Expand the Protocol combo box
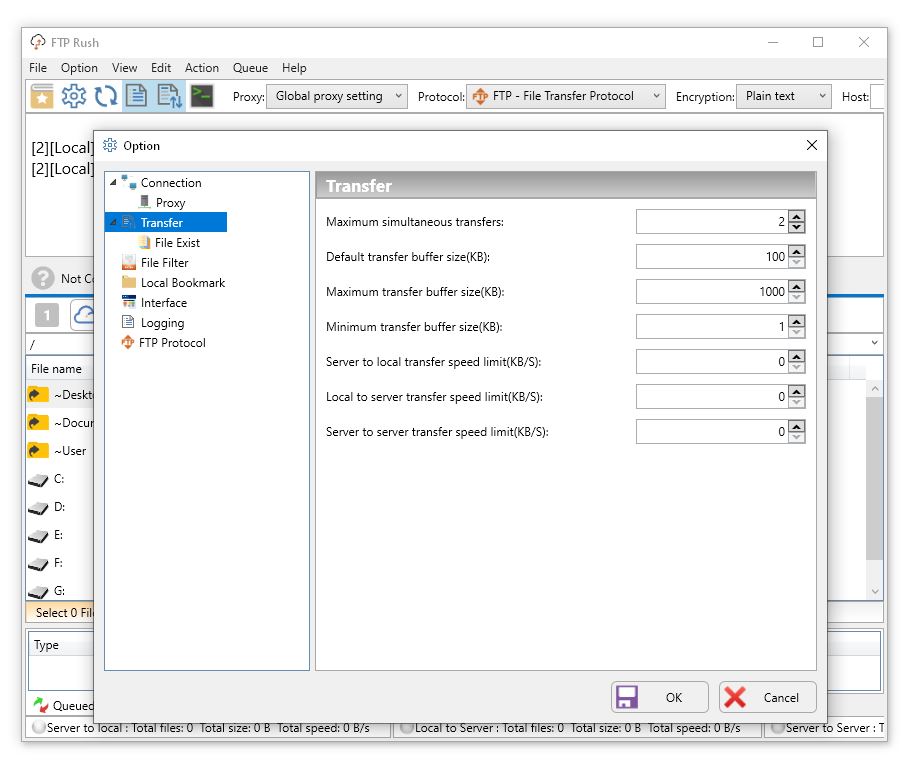 [x=565, y=97]
